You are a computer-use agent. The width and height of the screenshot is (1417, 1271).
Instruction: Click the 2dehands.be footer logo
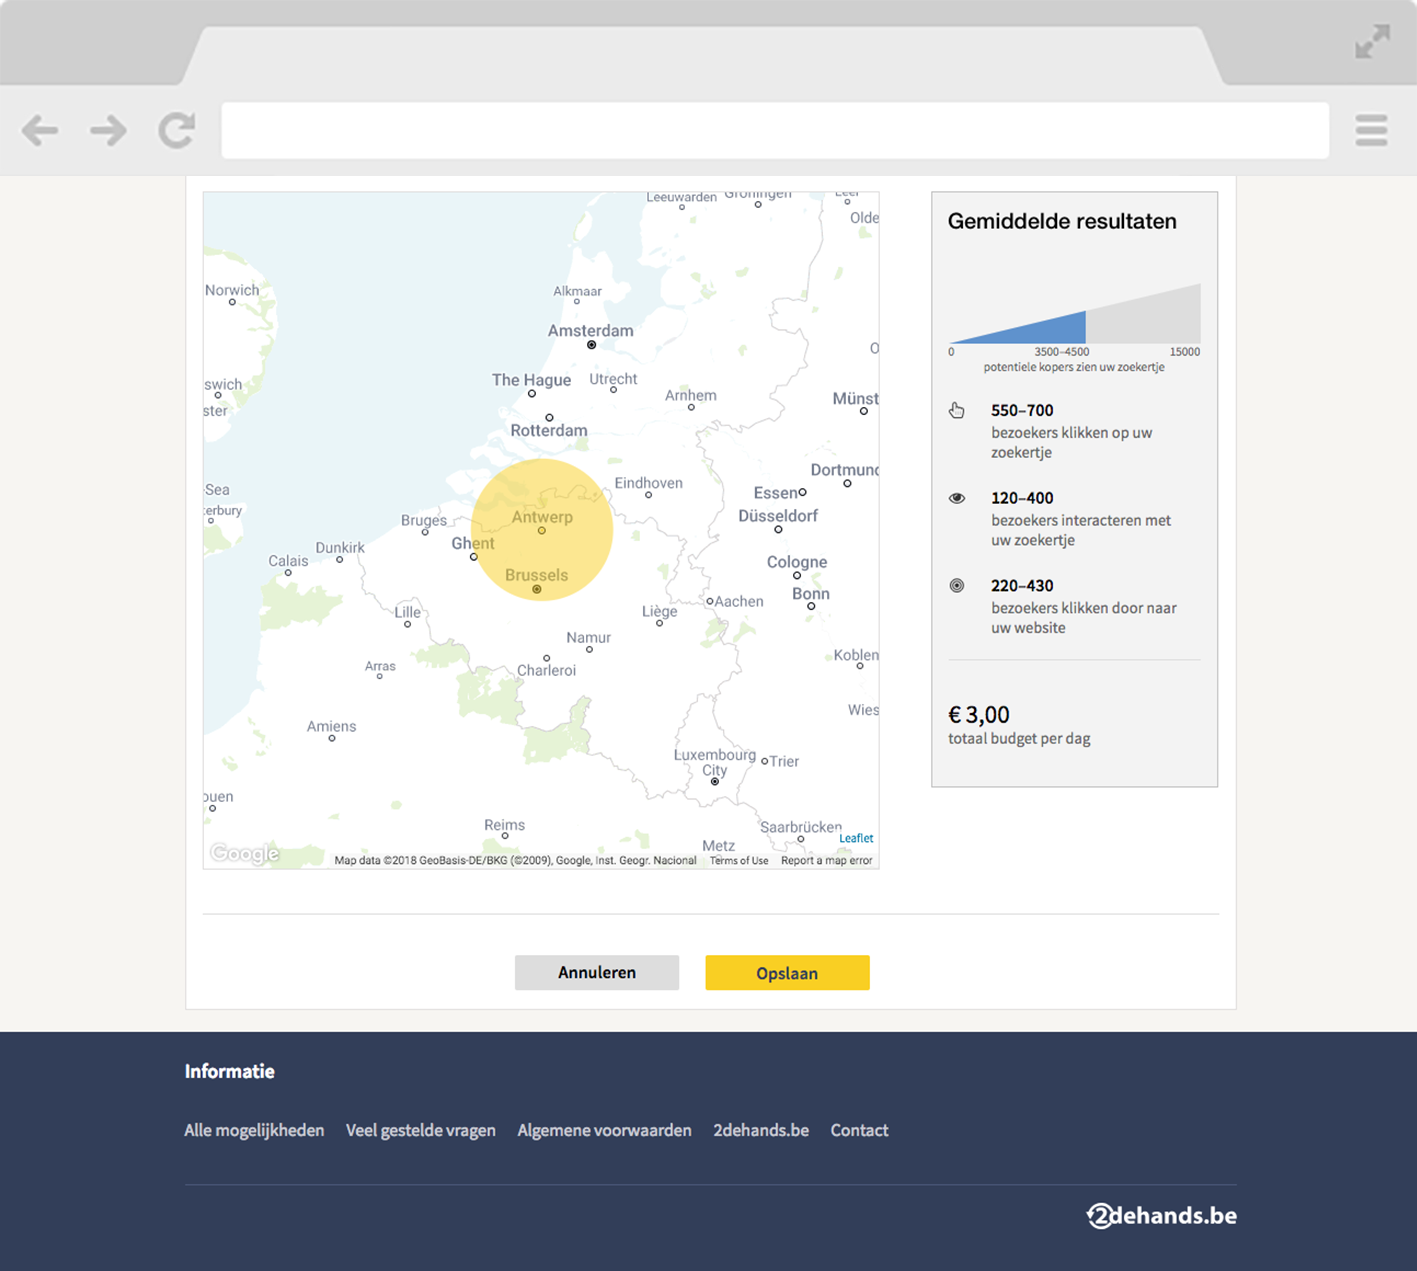pyautogui.click(x=1161, y=1215)
